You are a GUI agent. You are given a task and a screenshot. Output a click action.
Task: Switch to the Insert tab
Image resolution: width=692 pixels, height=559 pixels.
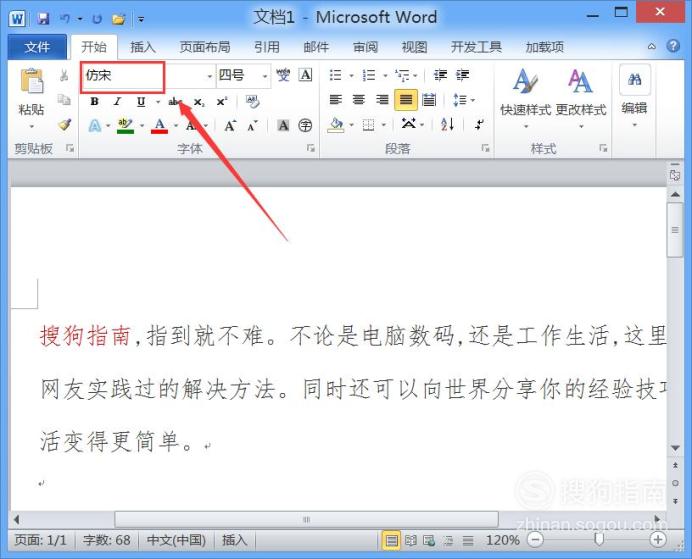coord(143,46)
